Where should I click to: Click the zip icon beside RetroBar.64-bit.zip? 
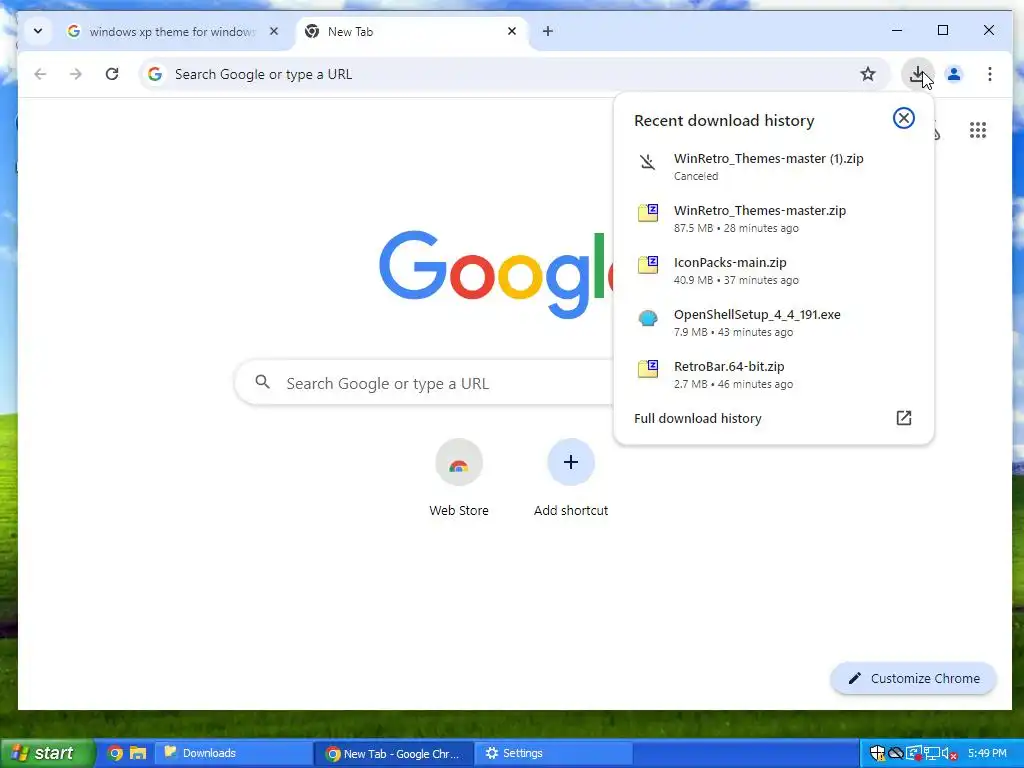[648, 369]
